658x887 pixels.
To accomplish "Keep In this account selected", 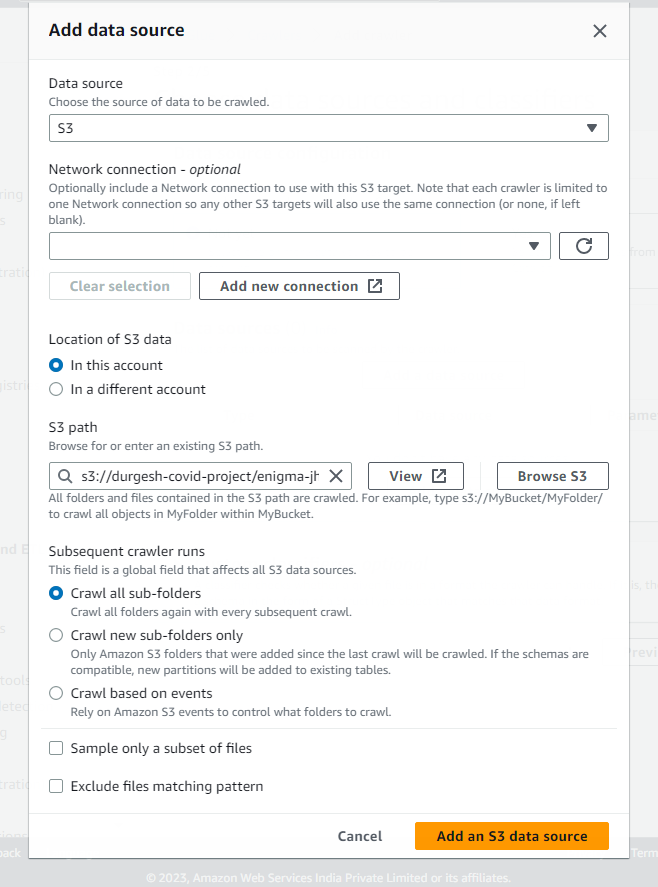I will click(x=56, y=365).
